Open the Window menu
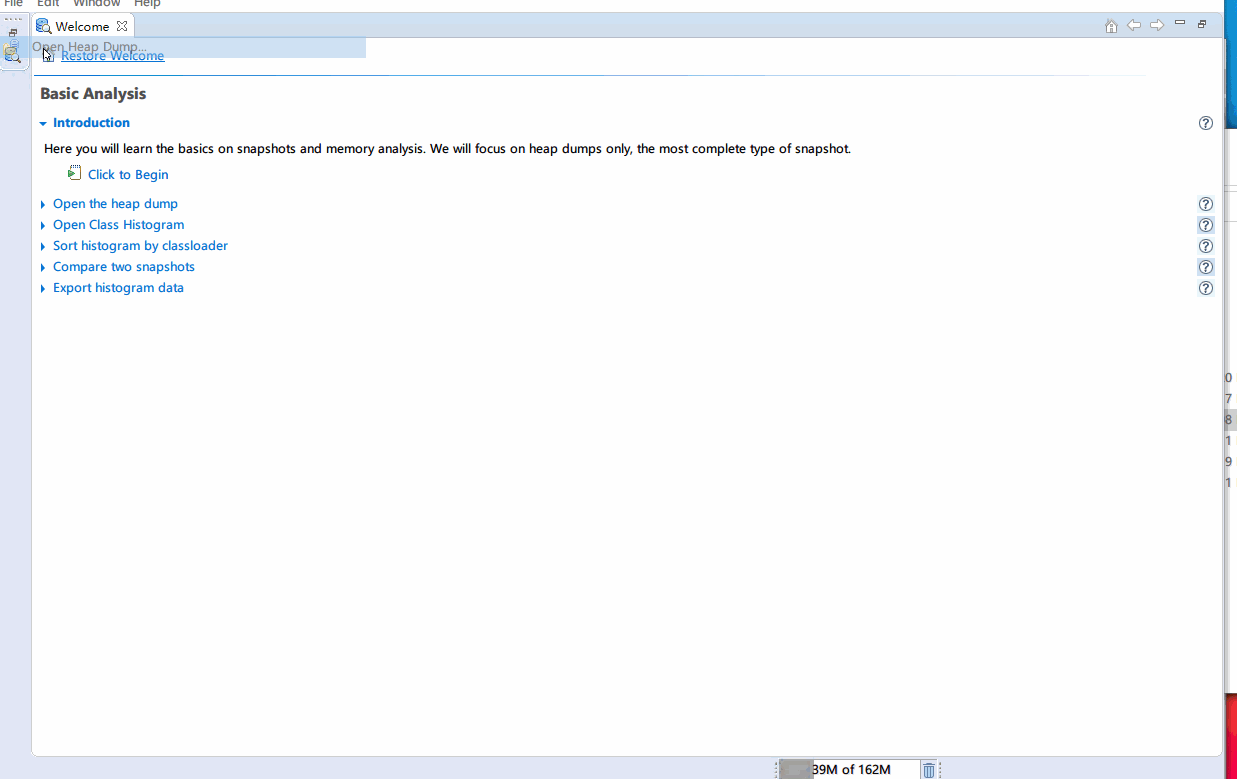 [97, 4]
